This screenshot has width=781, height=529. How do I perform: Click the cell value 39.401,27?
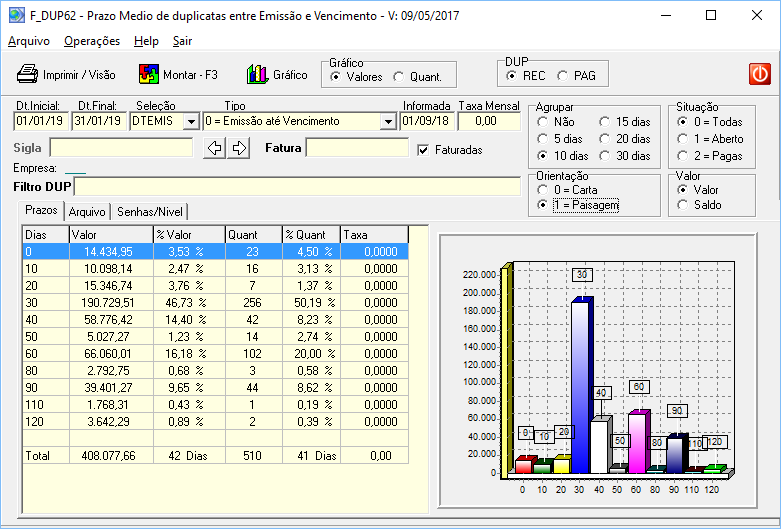coord(111,388)
